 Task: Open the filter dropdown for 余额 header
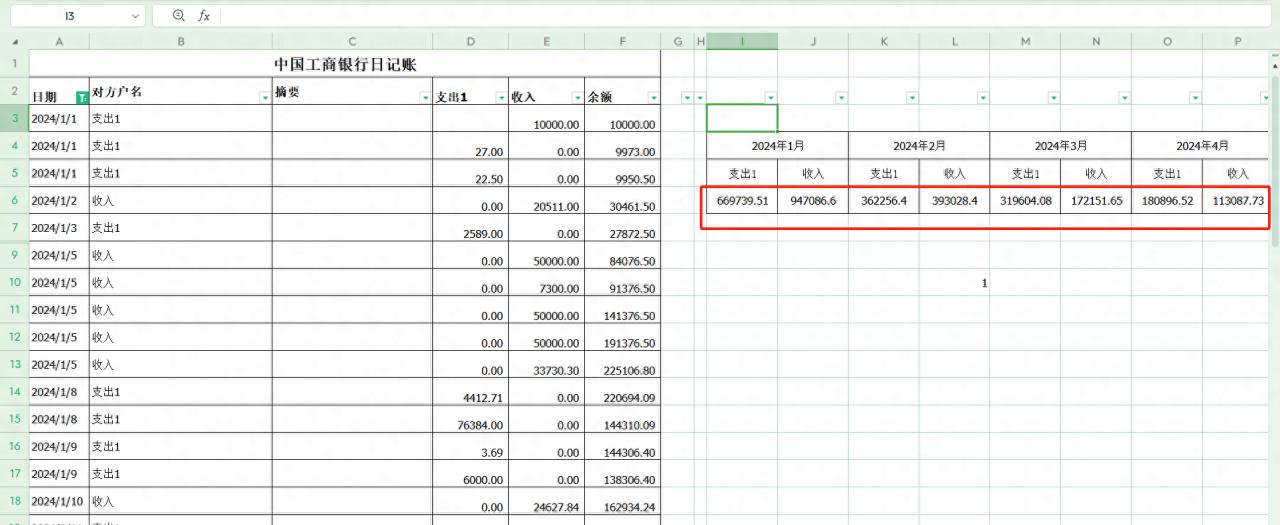coord(654,97)
